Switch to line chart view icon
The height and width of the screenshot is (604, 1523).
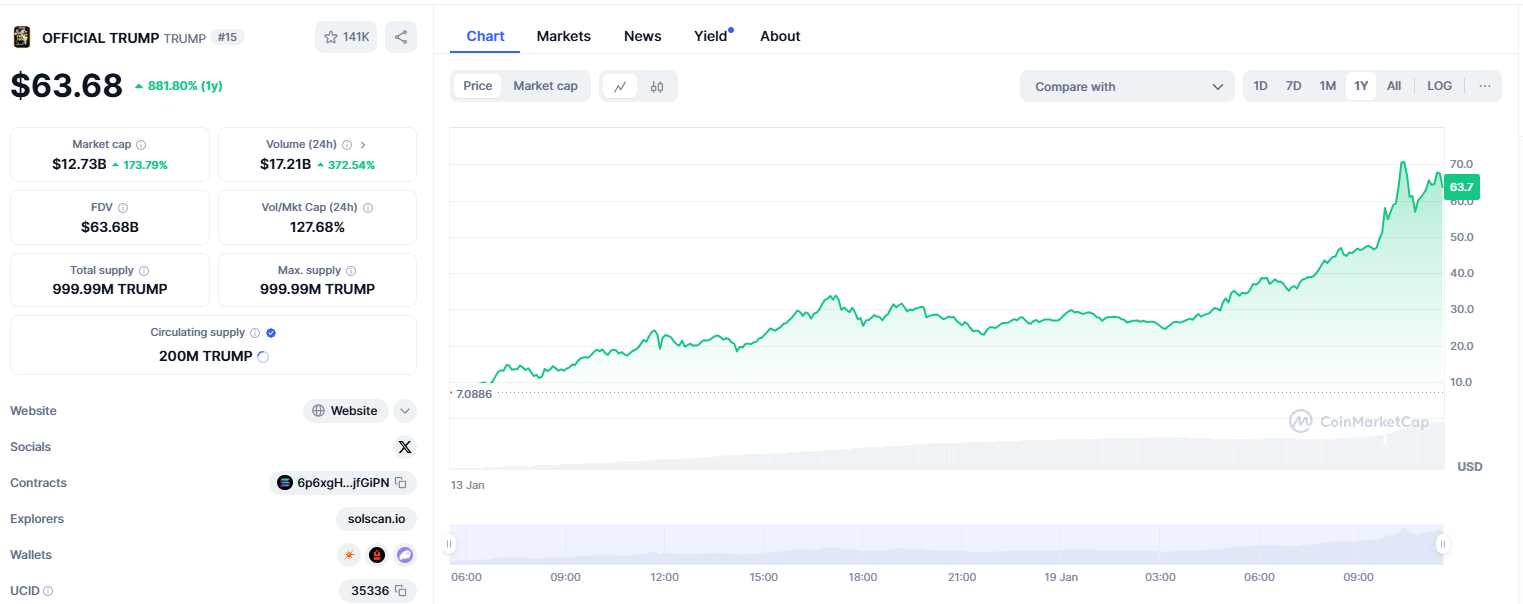click(x=620, y=86)
